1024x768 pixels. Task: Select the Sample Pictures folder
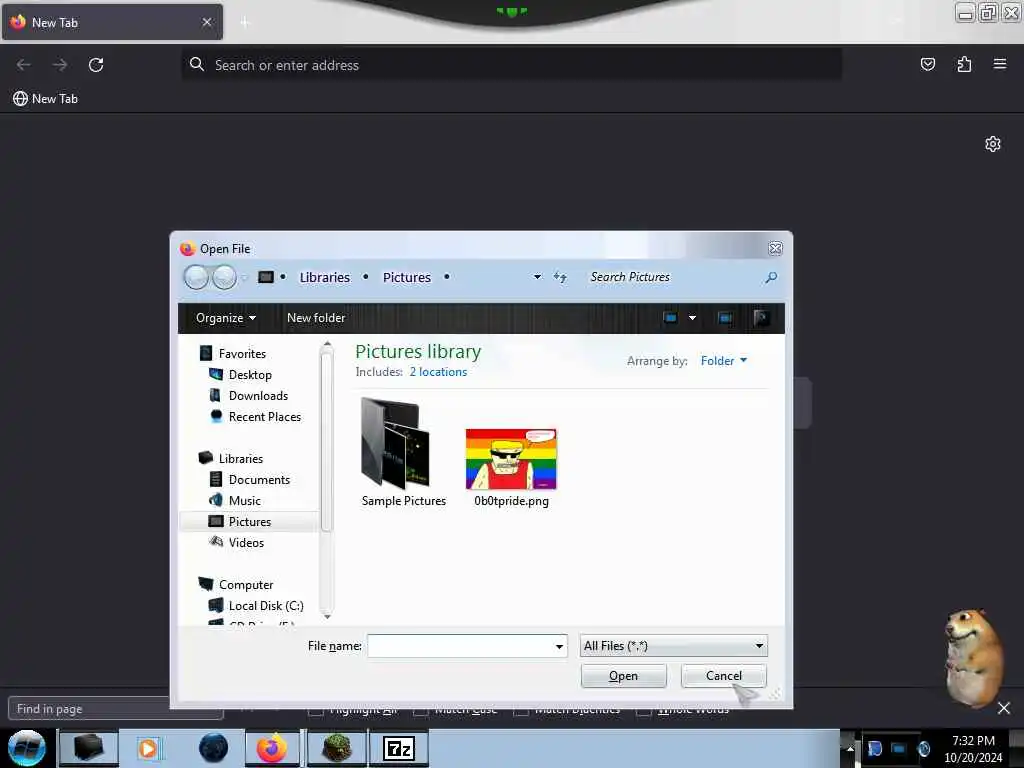404,453
